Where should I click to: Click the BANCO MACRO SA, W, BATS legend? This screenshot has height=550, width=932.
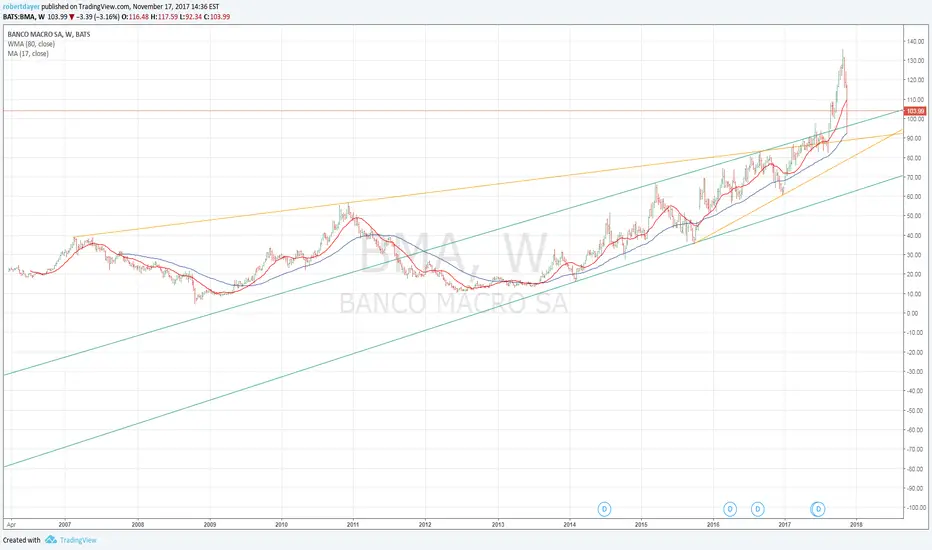49,34
